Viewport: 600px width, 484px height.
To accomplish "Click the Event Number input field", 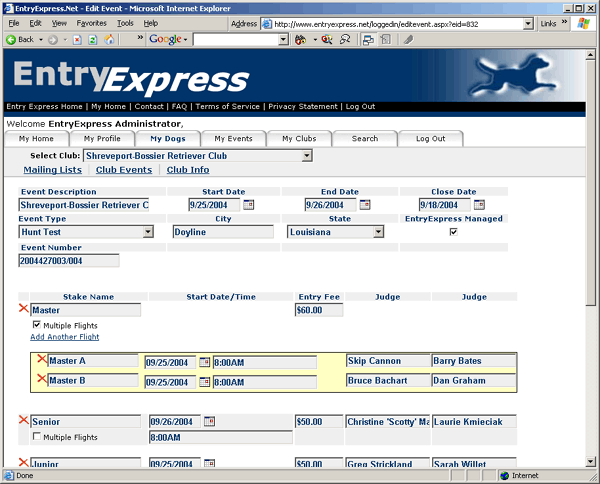I will click(68, 261).
